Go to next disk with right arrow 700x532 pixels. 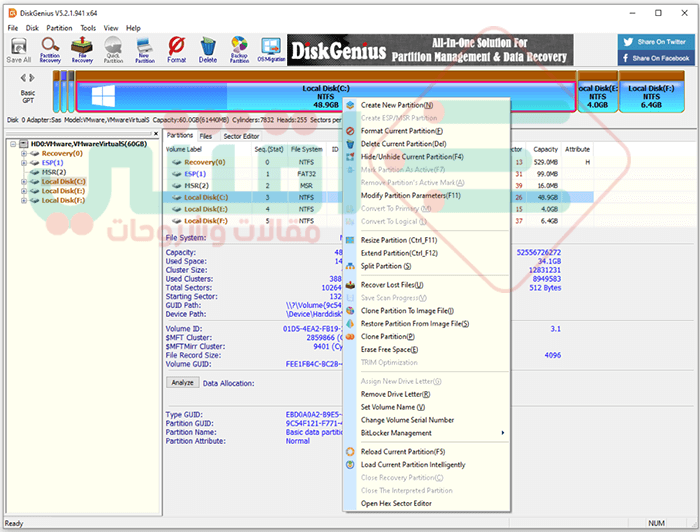(x=32, y=78)
